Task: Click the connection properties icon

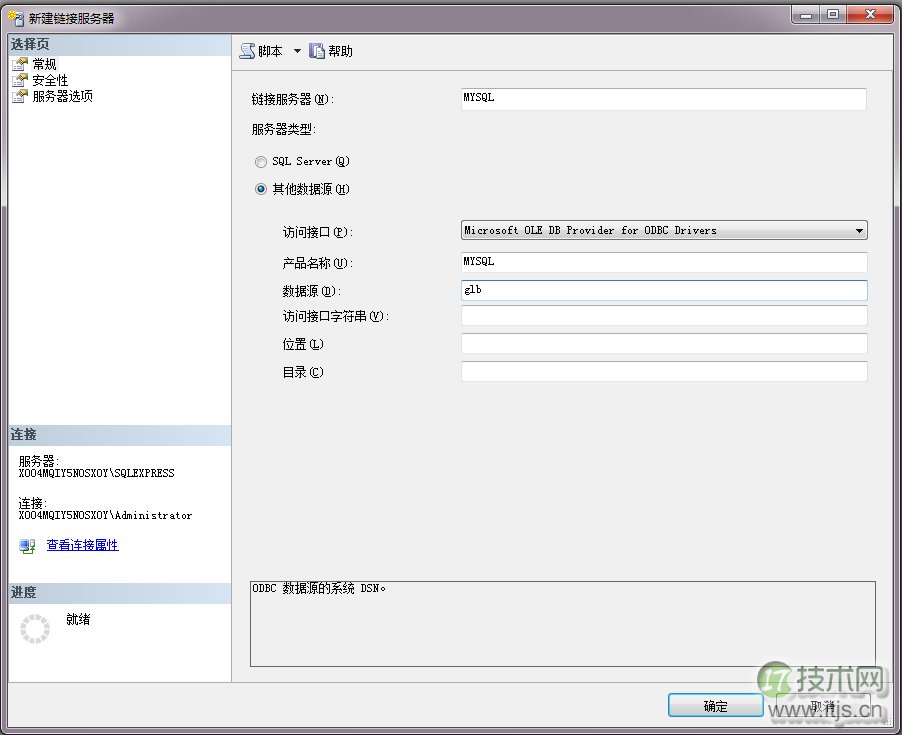Action: (x=27, y=546)
